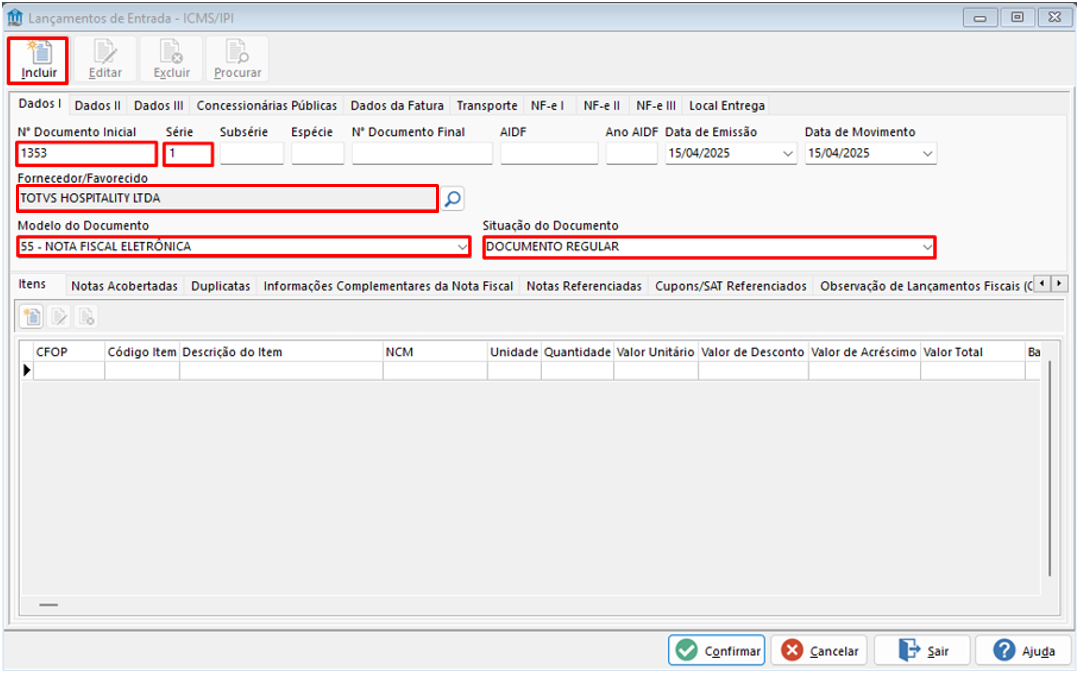Click the Valor Unitário column header
Image resolution: width=1077 pixels, height=673 pixels.
coord(655,352)
